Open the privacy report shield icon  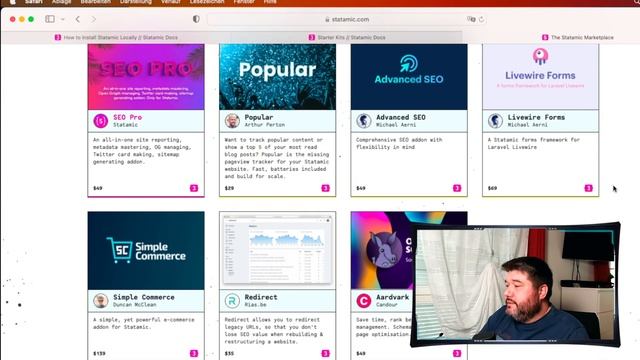[x=196, y=19]
